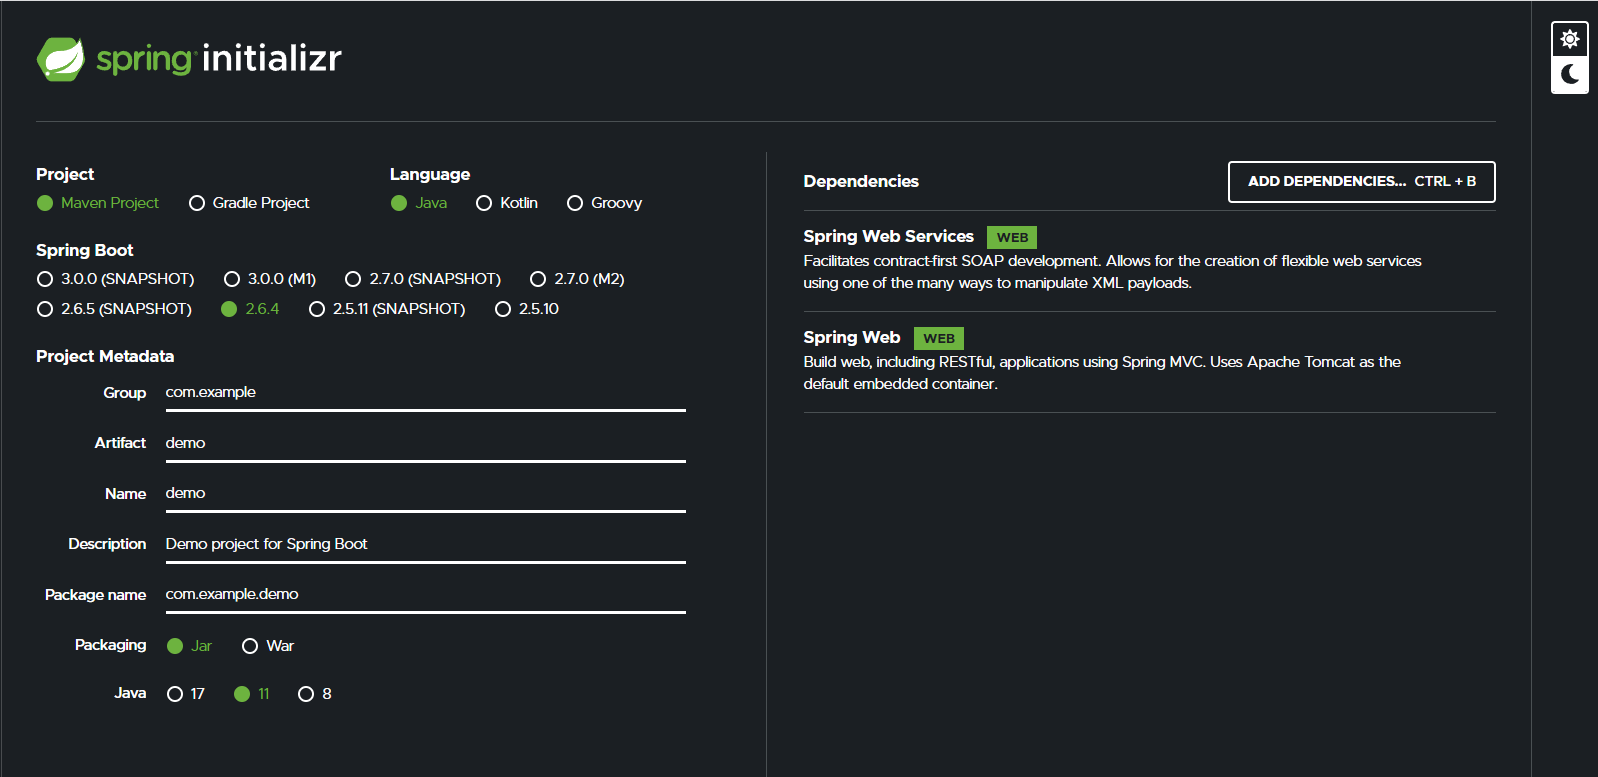Click the Project Metadata heading

pos(105,356)
